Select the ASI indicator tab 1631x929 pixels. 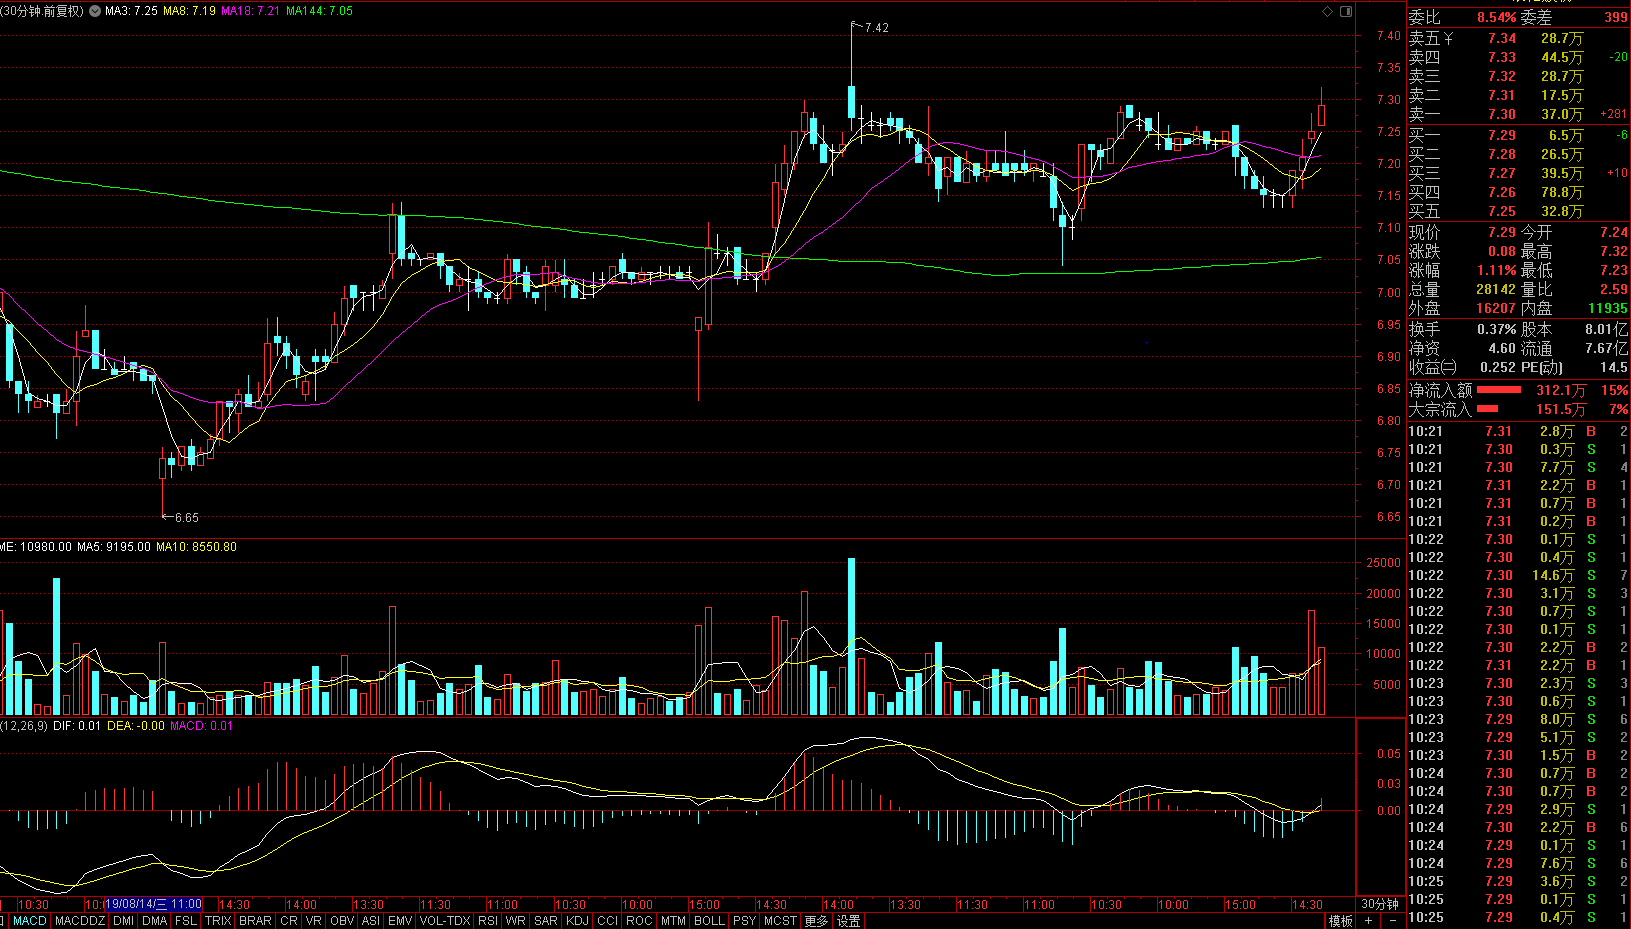pyautogui.click(x=371, y=920)
